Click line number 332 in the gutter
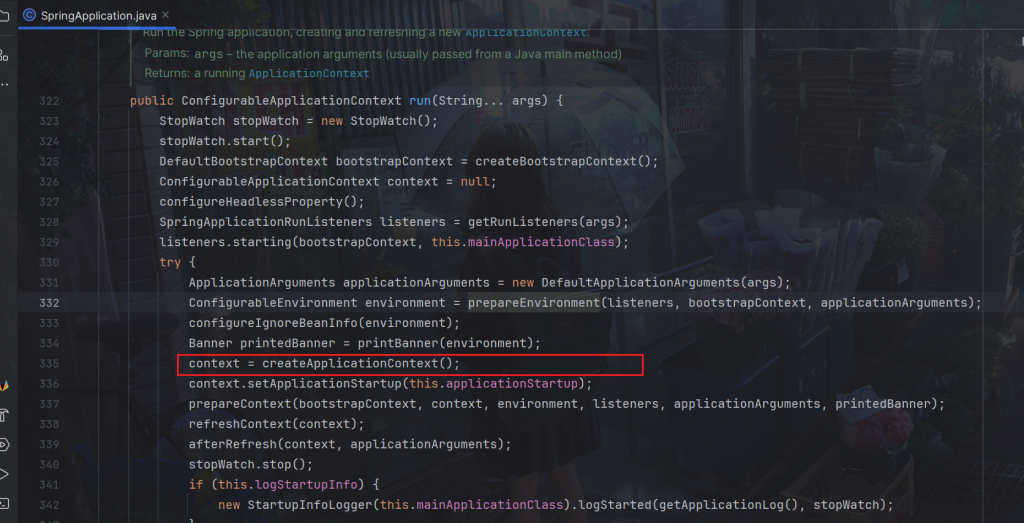The width and height of the screenshot is (1024, 523). (x=49, y=303)
